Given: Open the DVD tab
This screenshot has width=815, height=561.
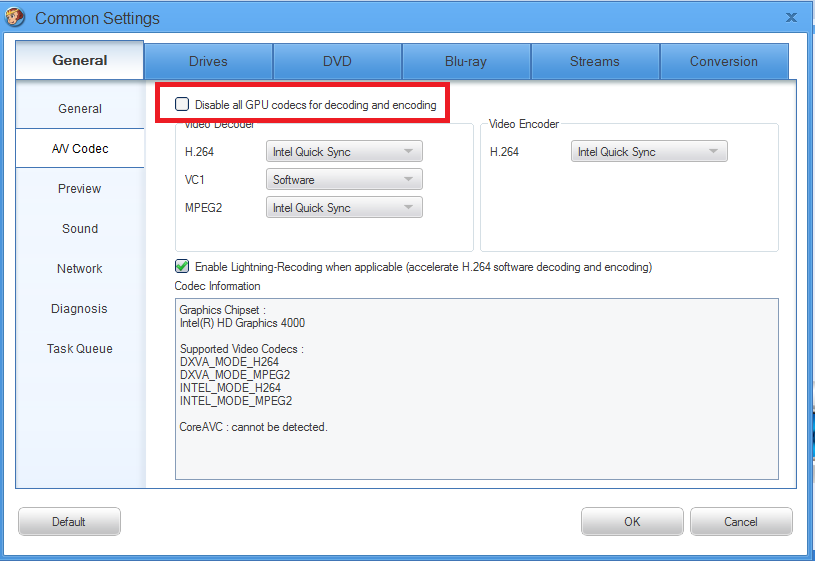Looking at the screenshot, I should coord(337,61).
